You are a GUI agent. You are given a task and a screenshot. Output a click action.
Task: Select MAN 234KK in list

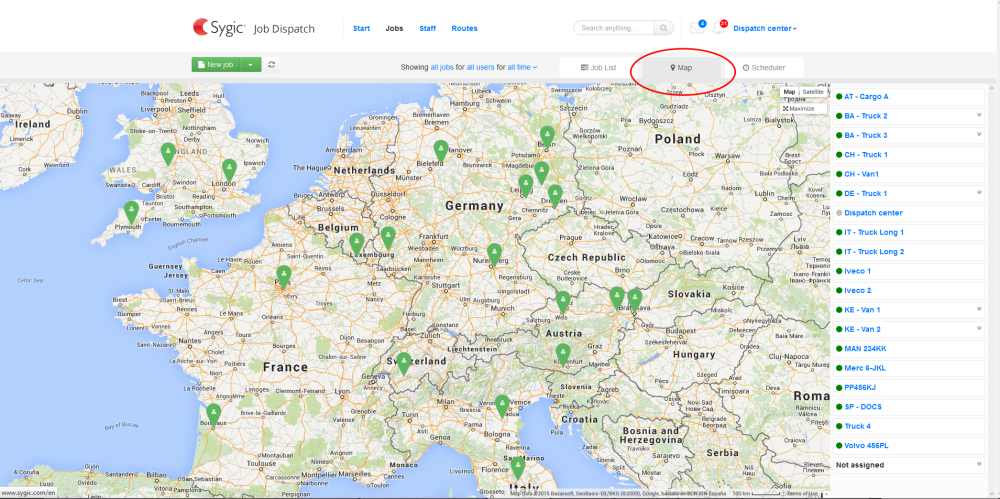[909, 348]
